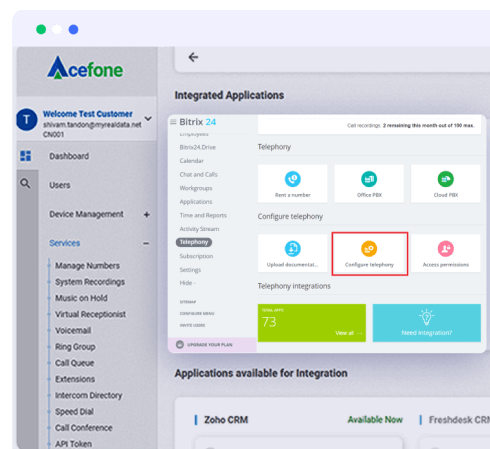Click the CONFIGURE MENU link
This screenshot has width=490, height=449.
point(197,314)
